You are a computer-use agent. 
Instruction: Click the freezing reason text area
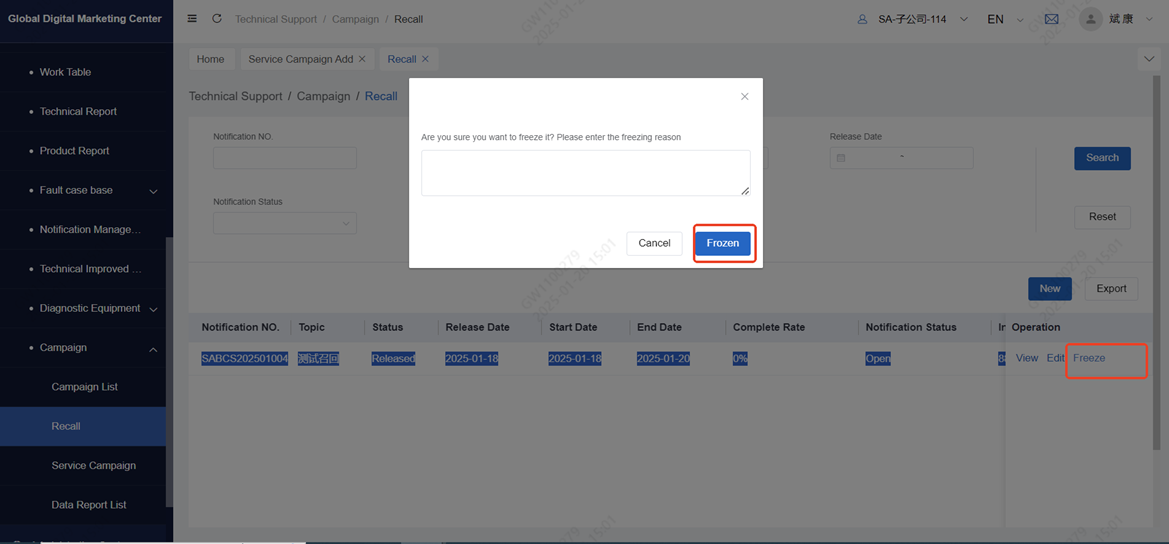(x=585, y=173)
